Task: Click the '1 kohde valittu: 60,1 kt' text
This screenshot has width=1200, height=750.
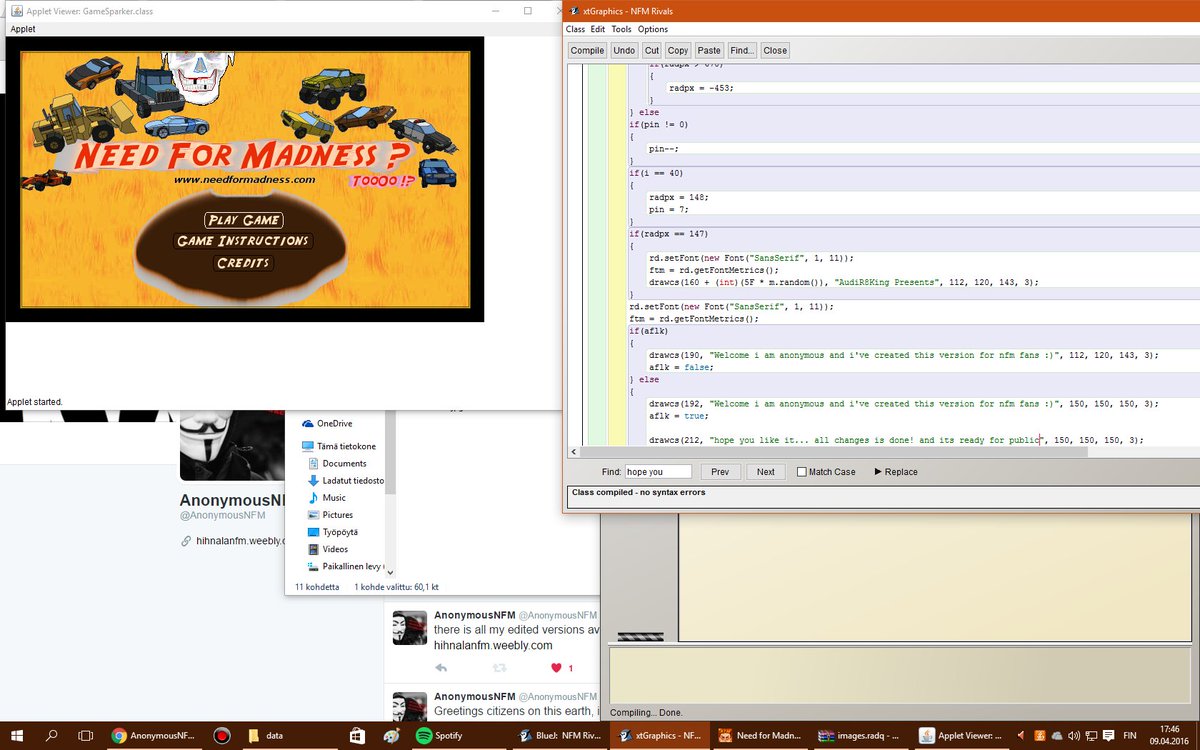Action: (x=396, y=587)
